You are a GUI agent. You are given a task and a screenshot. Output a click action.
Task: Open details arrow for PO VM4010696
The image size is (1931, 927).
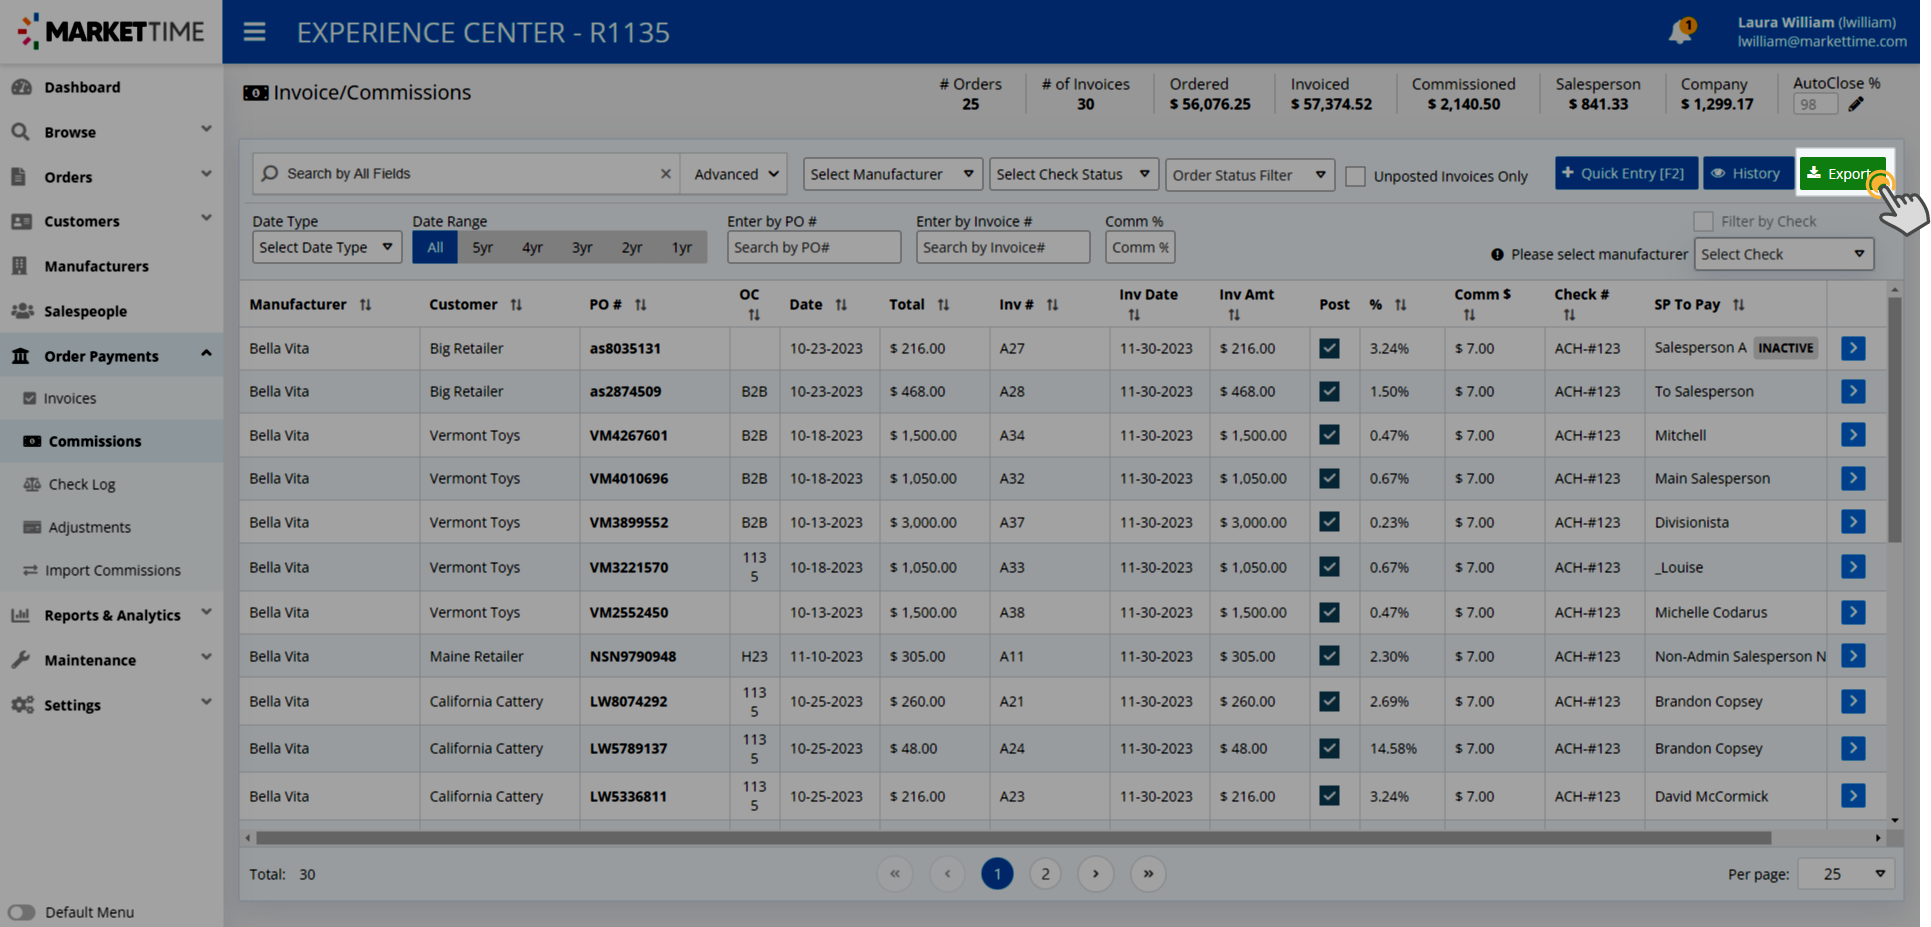click(x=1853, y=478)
